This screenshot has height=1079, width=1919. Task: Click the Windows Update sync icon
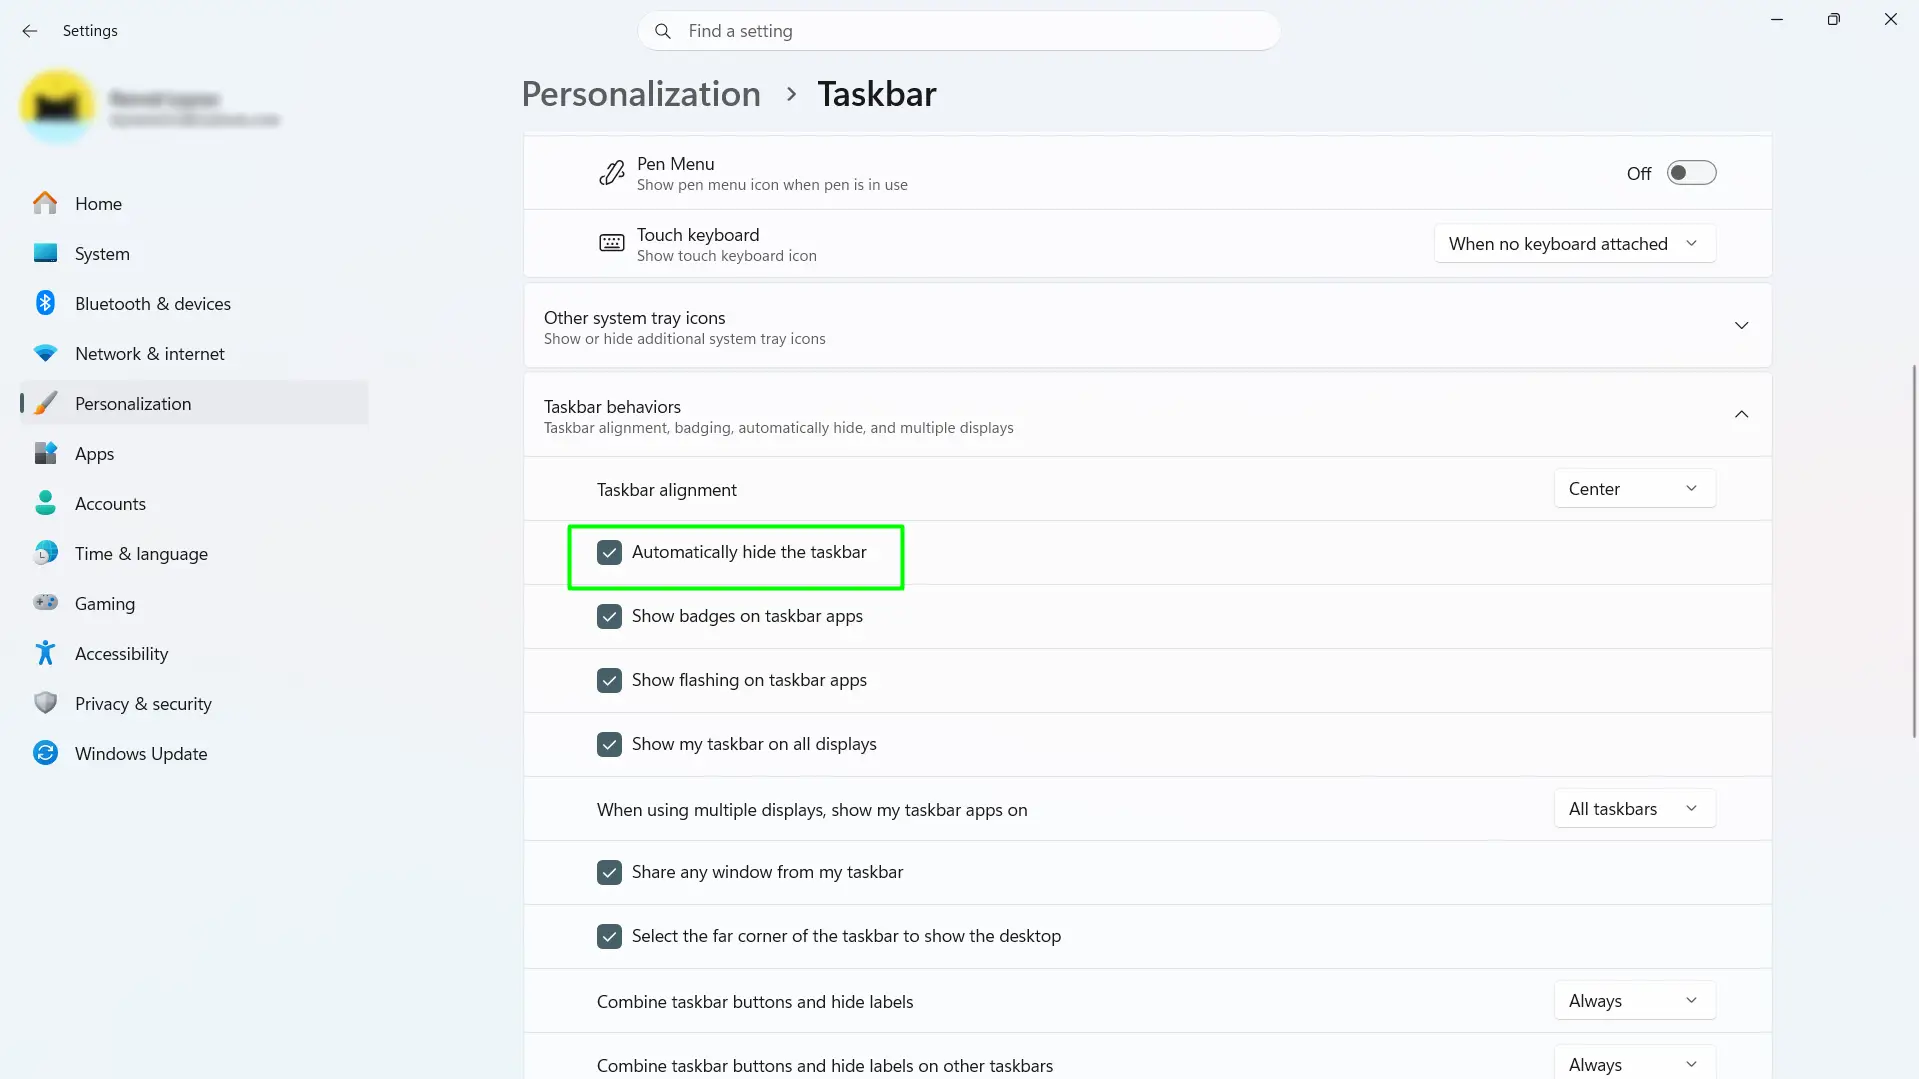tap(45, 753)
